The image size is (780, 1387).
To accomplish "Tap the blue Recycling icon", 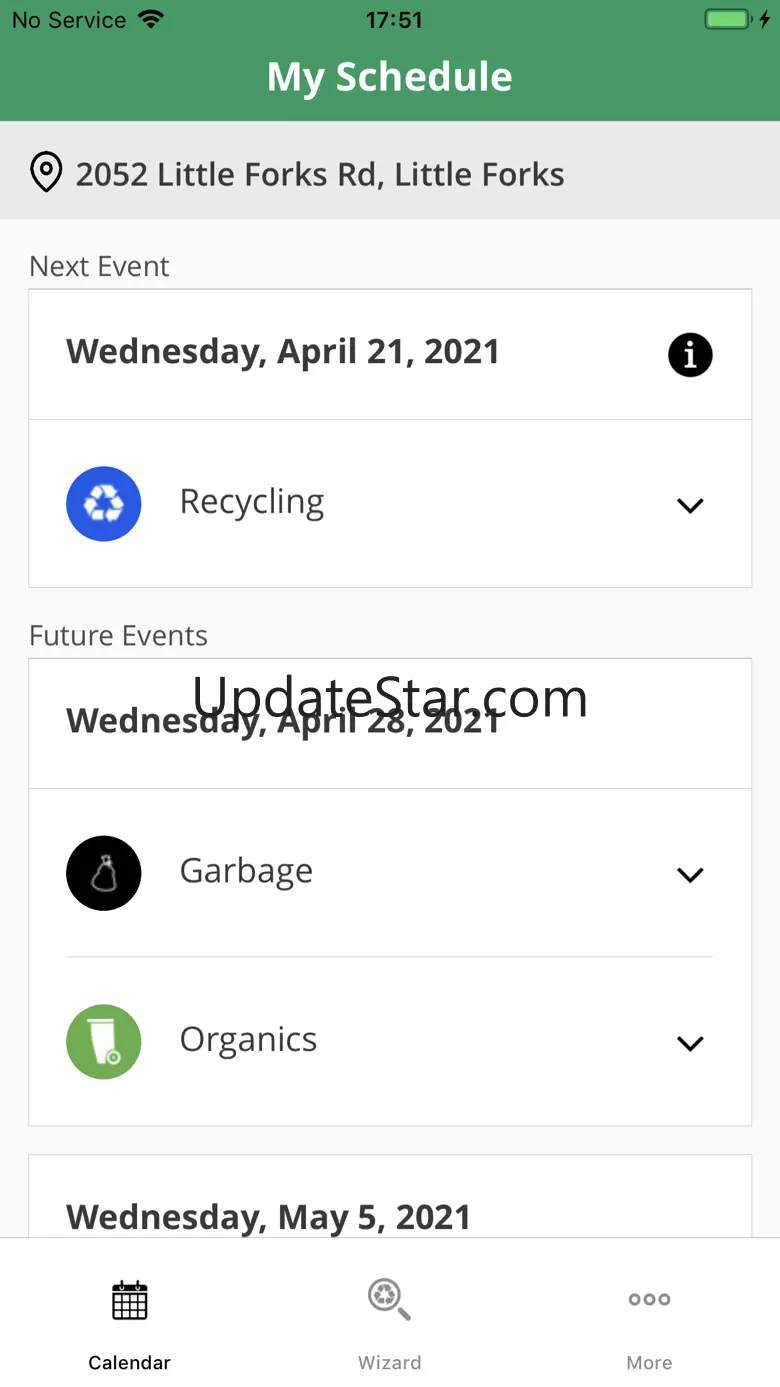I will (104, 504).
